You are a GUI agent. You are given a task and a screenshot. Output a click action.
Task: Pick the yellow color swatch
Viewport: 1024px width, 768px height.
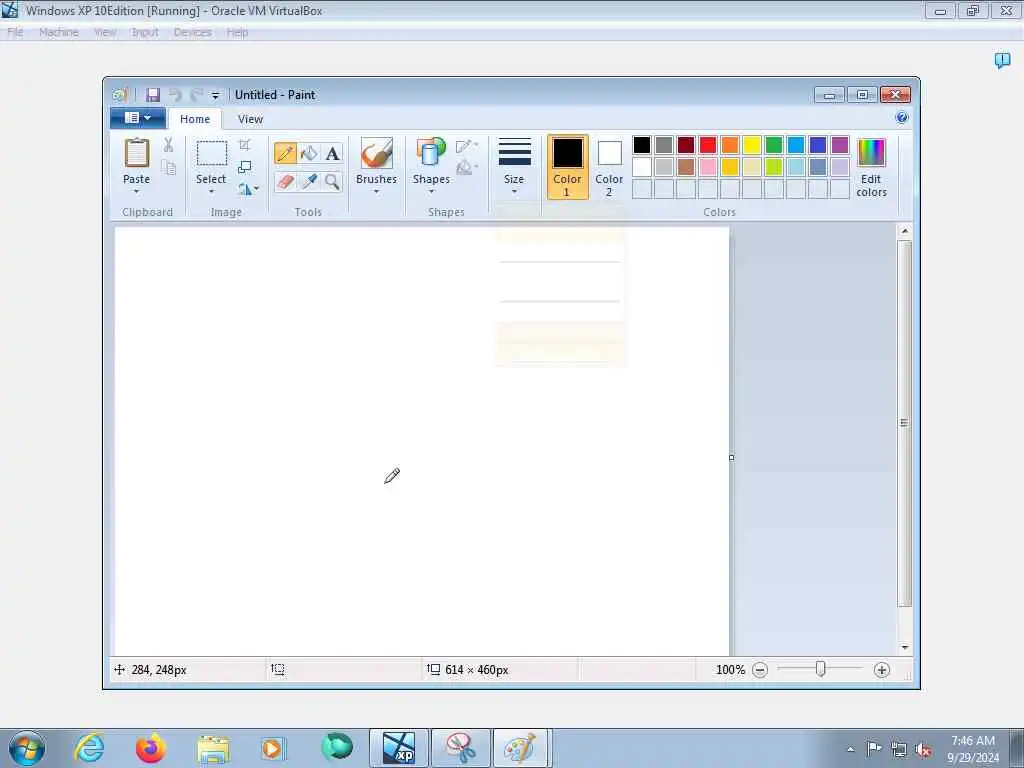pos(752,145)
